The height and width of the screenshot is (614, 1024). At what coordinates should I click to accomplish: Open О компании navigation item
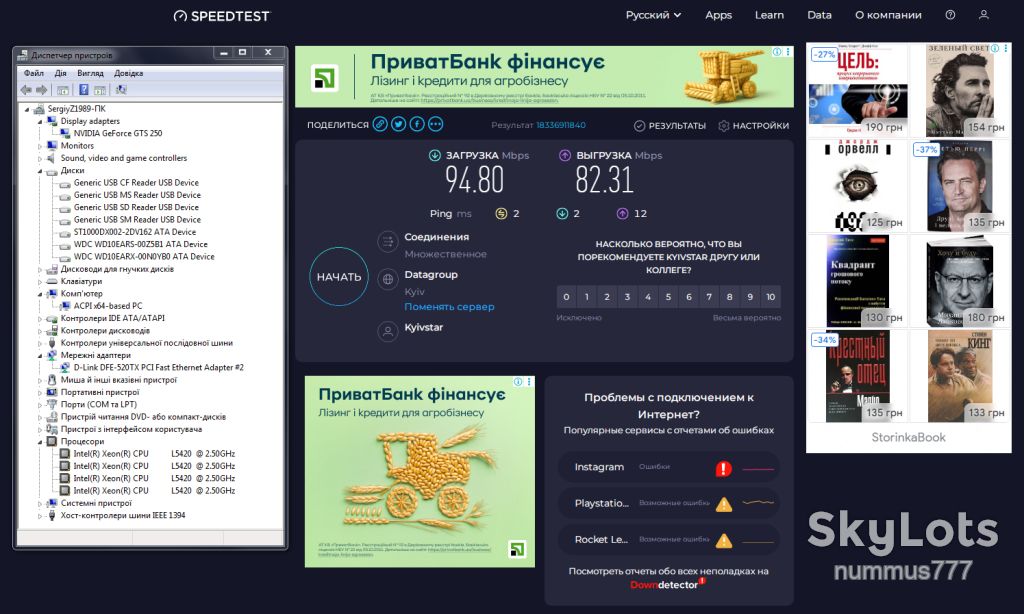888,15
